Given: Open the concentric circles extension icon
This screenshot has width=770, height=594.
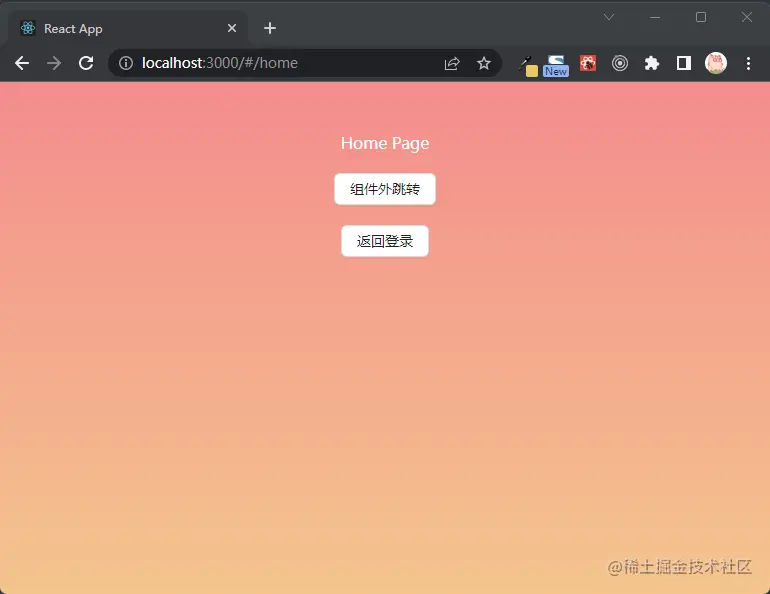Looking at the screenshot, I should (x=620, y=63).
